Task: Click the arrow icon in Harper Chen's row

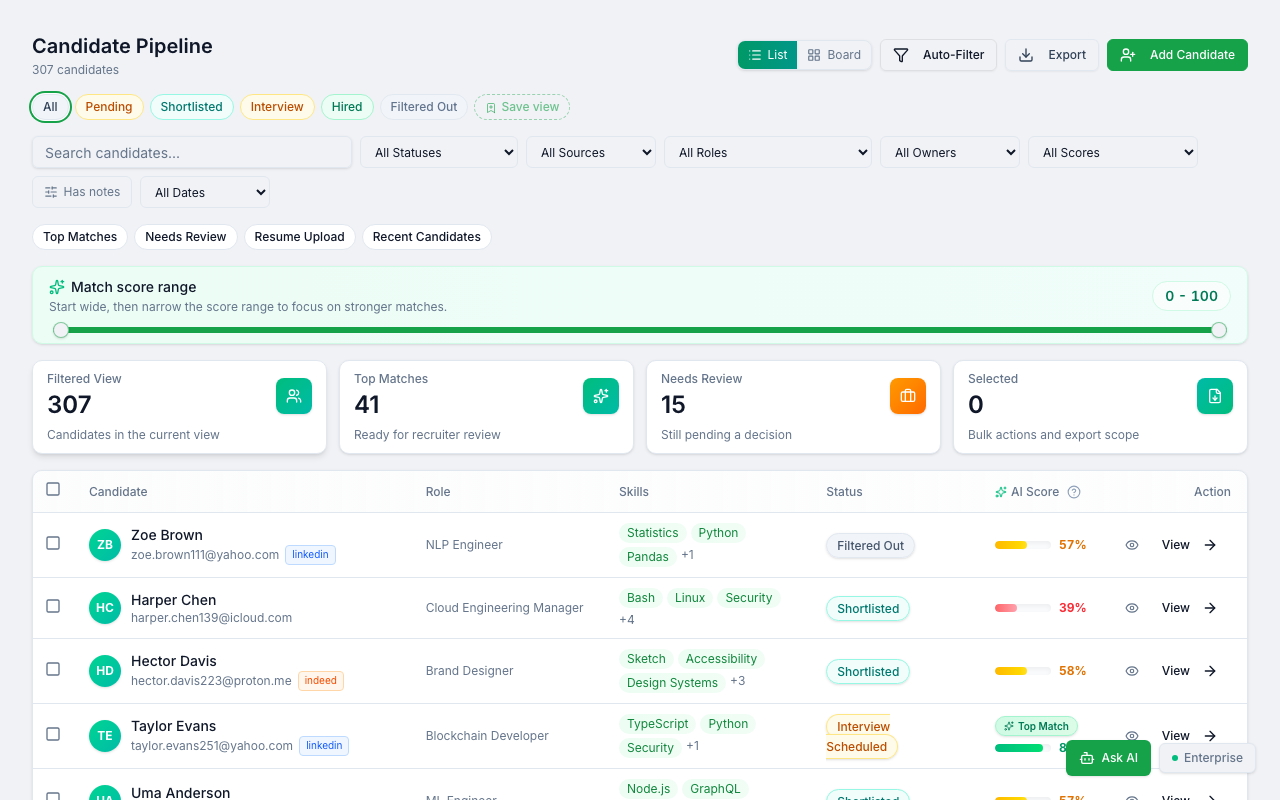Action: point(1210,608)
